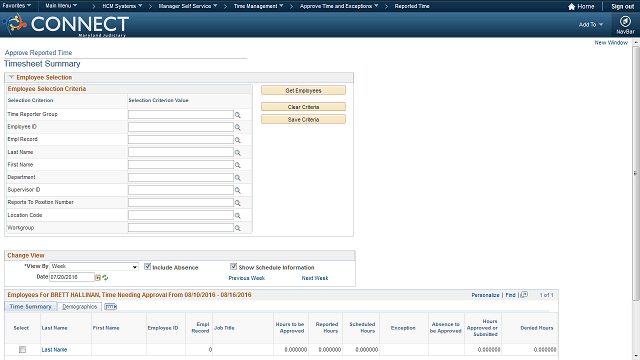Toggle the Include Absence checkbox
Viewport: 640px width, 360px height.
tap(147, 267)
